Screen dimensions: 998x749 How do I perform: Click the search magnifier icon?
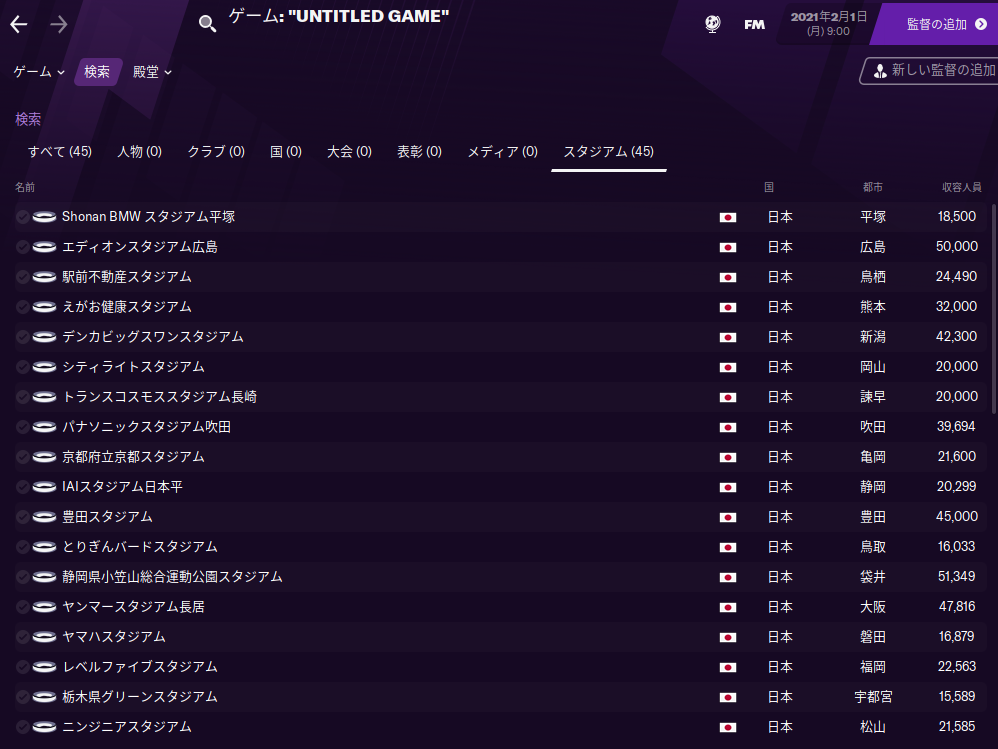pyautogui.click(x=207, y=24)
